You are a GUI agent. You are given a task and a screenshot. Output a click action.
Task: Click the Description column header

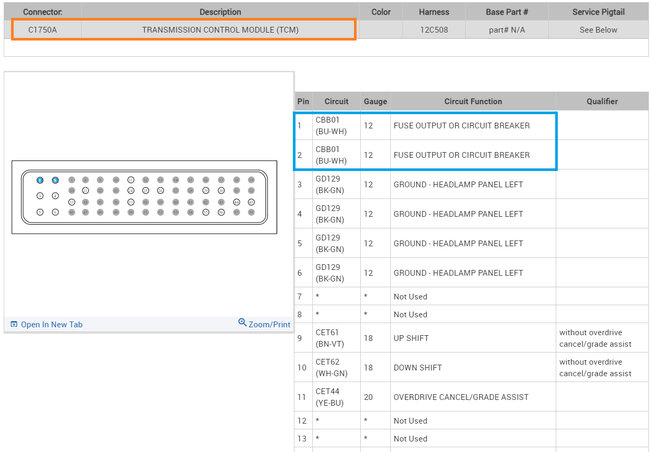220,12
